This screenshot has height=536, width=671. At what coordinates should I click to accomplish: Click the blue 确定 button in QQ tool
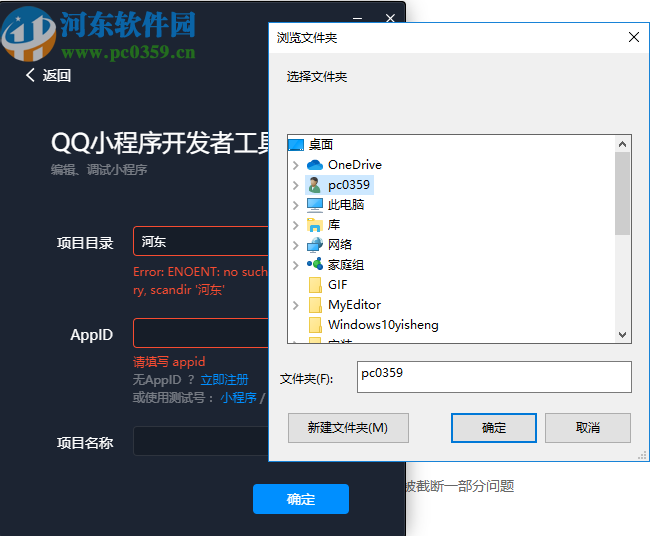(x=301, y=499)
